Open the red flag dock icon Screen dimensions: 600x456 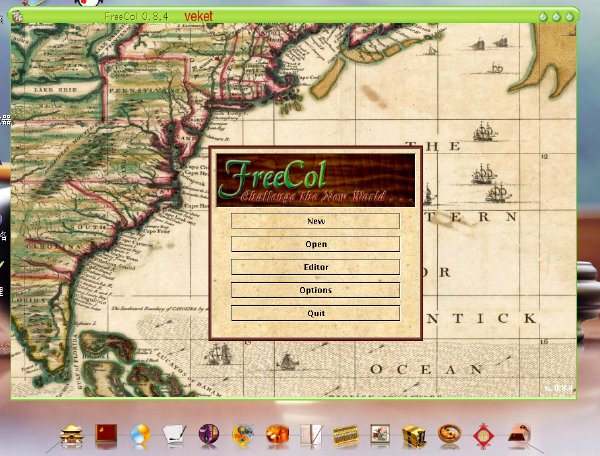click(x=106, y=434)
